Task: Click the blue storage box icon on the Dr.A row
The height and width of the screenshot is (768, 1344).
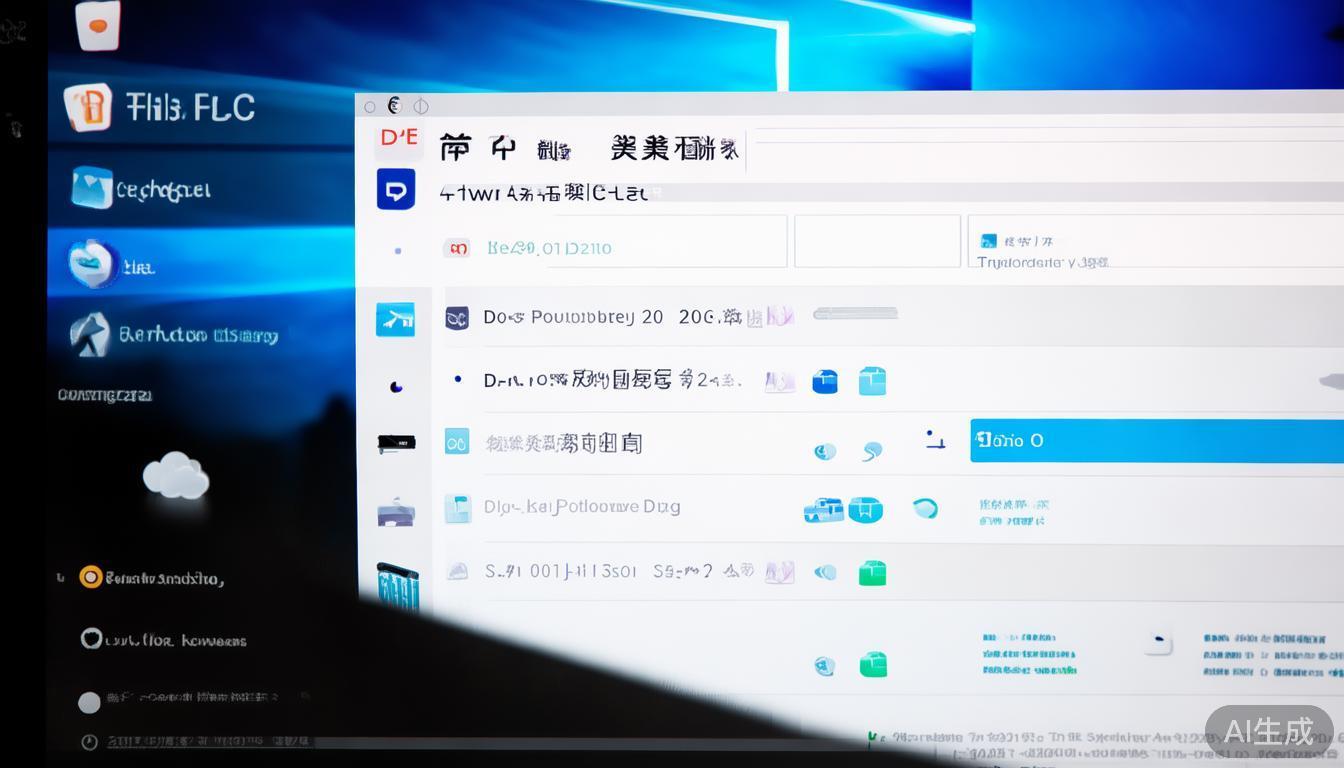Action: [x=824, y=380]
